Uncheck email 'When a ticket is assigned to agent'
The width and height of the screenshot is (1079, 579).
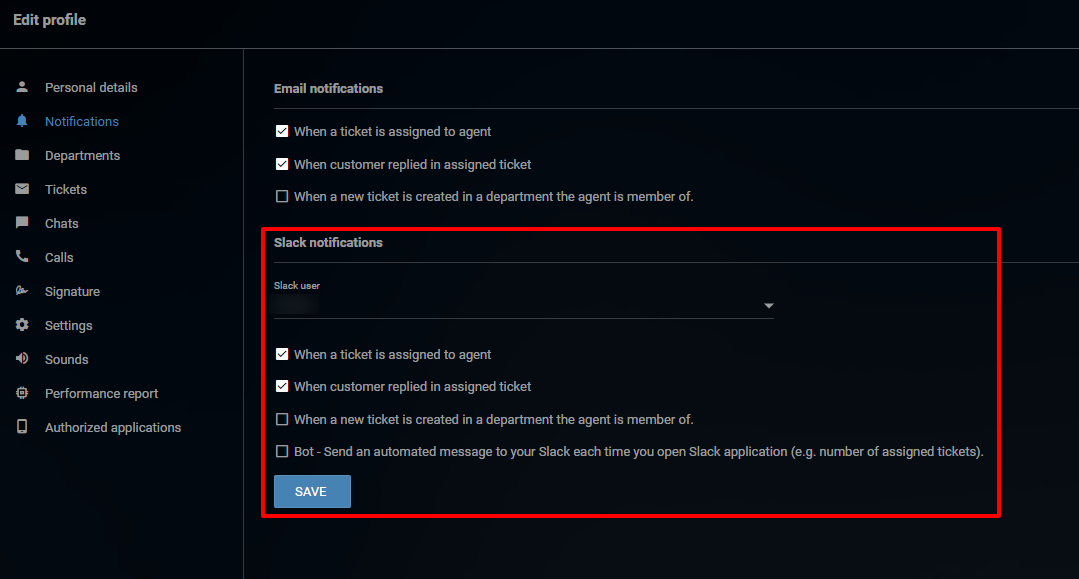point(282,131)
